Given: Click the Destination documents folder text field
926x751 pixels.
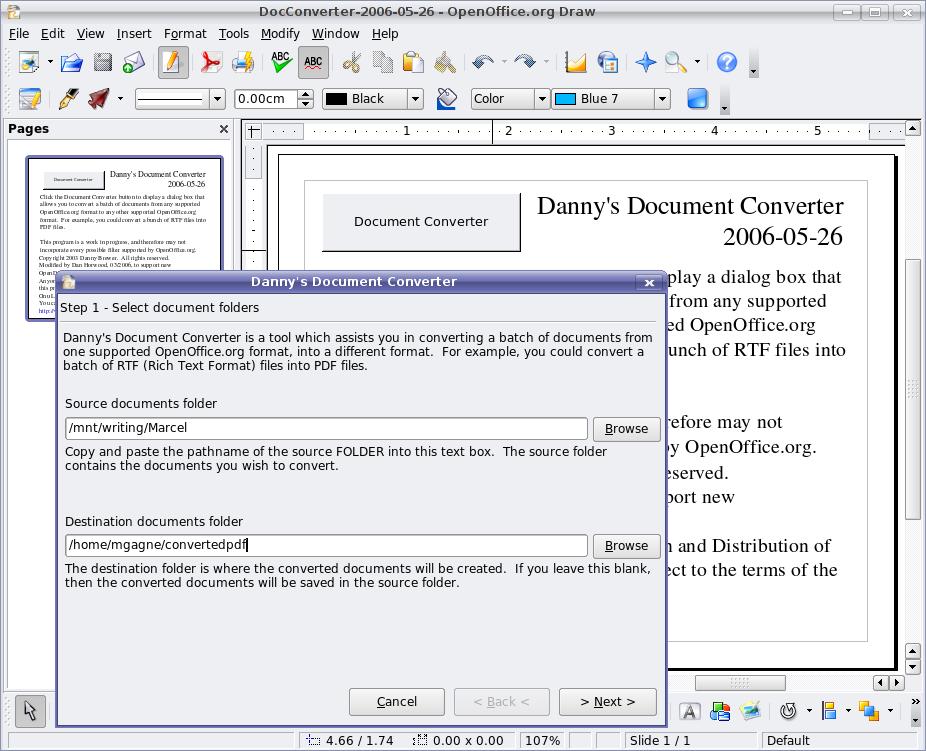Looking at the screenshot, I should [326, 546].
